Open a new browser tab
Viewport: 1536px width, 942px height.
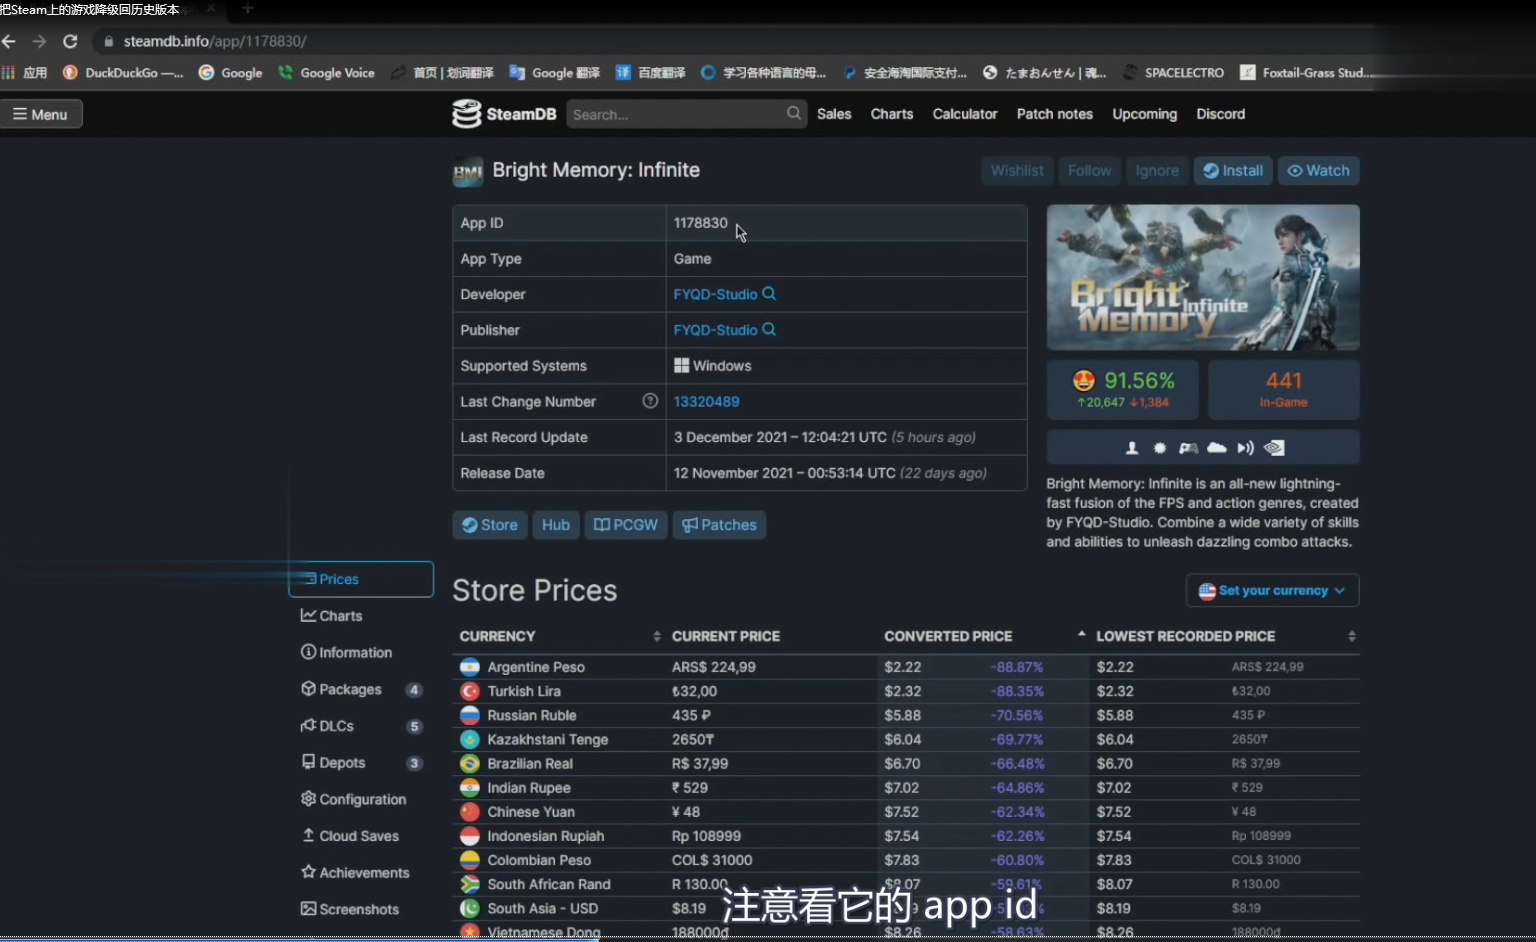(x=247, y=9)
